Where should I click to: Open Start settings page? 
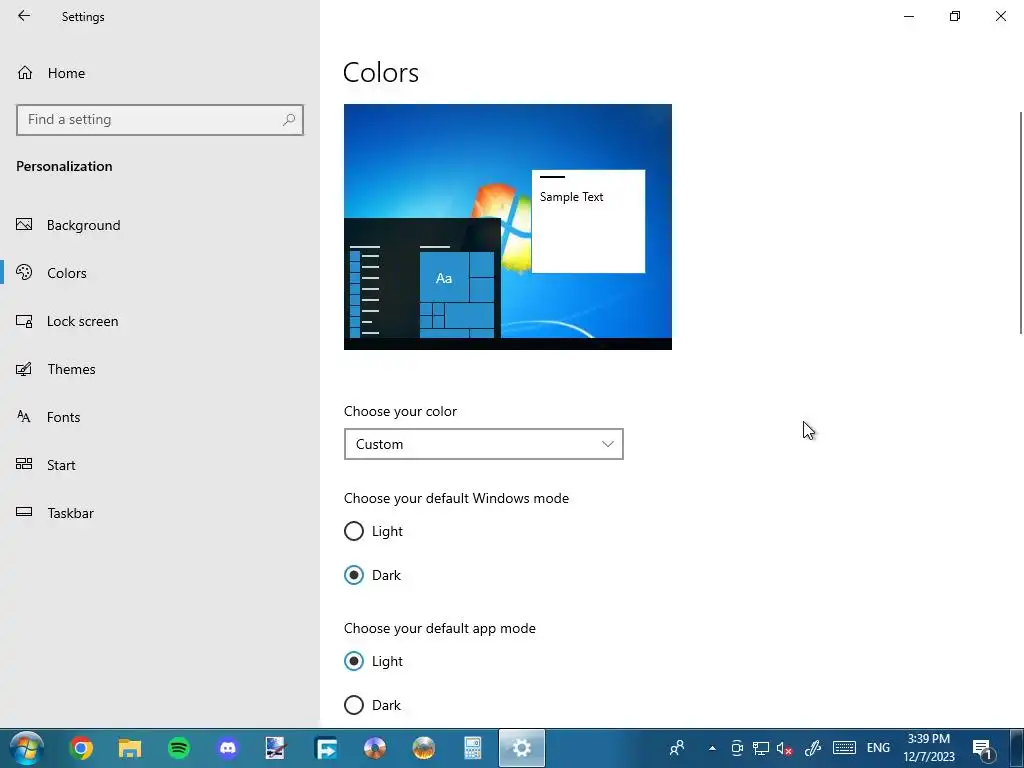tap(46, 465)
